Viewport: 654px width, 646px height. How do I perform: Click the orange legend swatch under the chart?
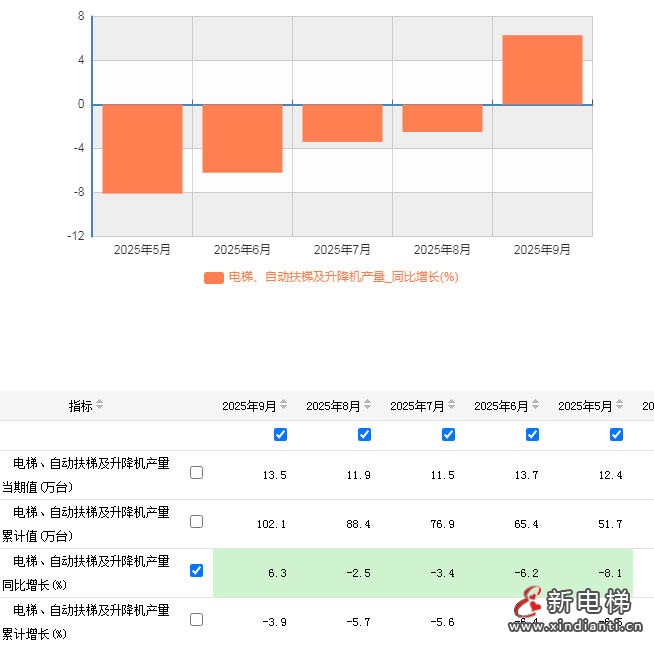pyautogui.click(x=213, y=278)
